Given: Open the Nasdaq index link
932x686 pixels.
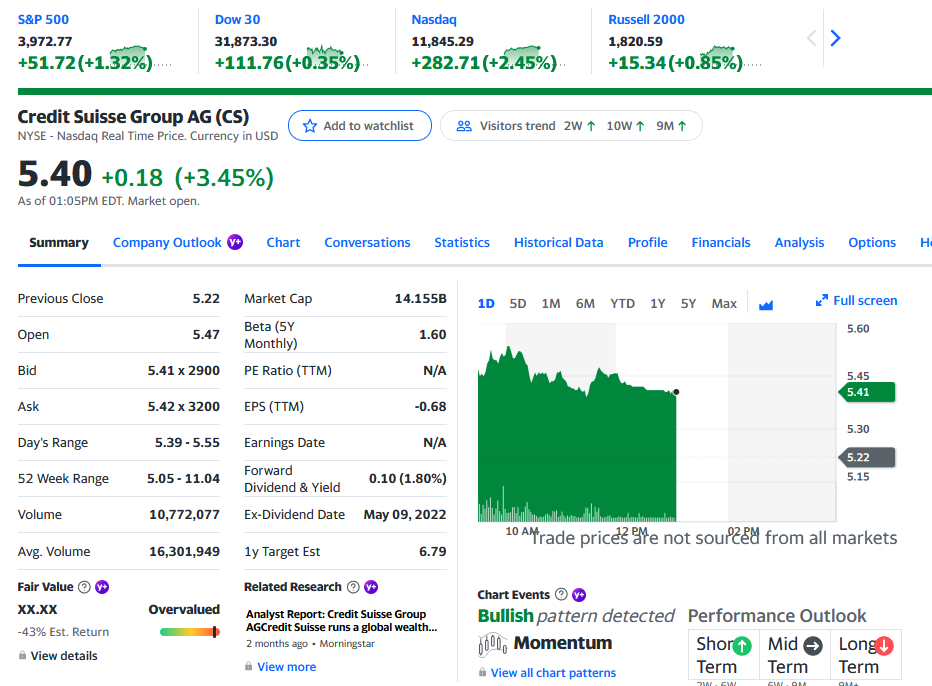Looking at the screenshot, I should click(x=434, y=20).
